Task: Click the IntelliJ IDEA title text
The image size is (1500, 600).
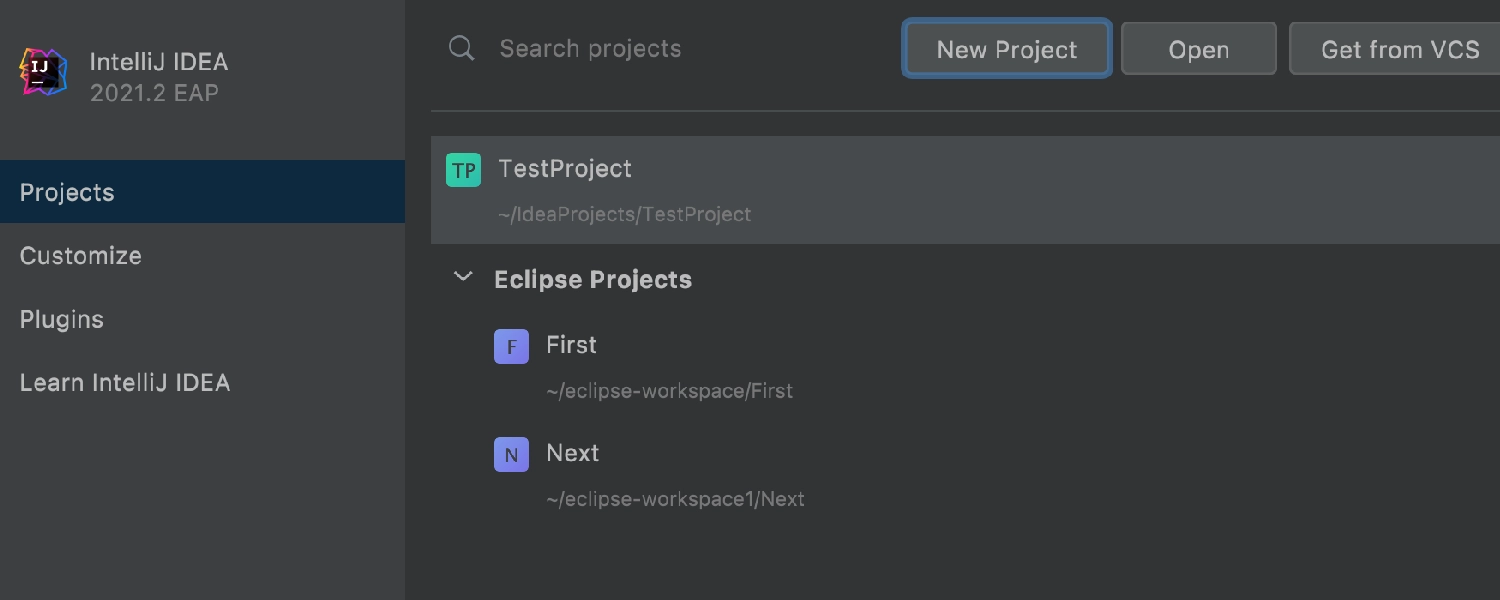Action: (x=159, y=61)
